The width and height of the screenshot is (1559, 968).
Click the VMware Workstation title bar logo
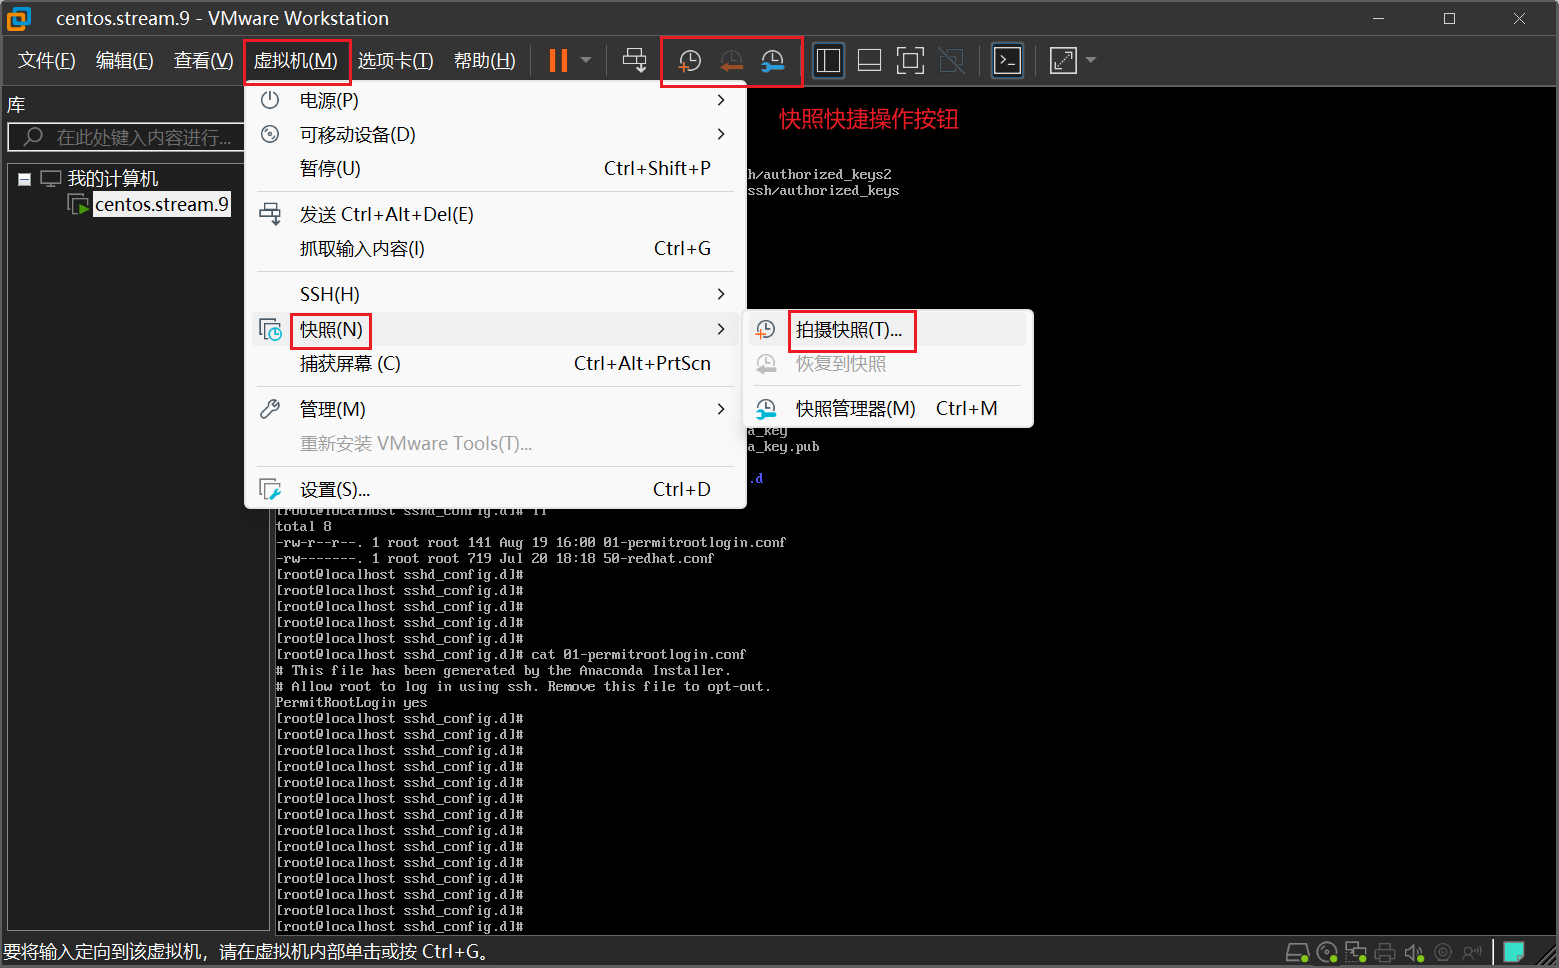(x=19, y=19)
